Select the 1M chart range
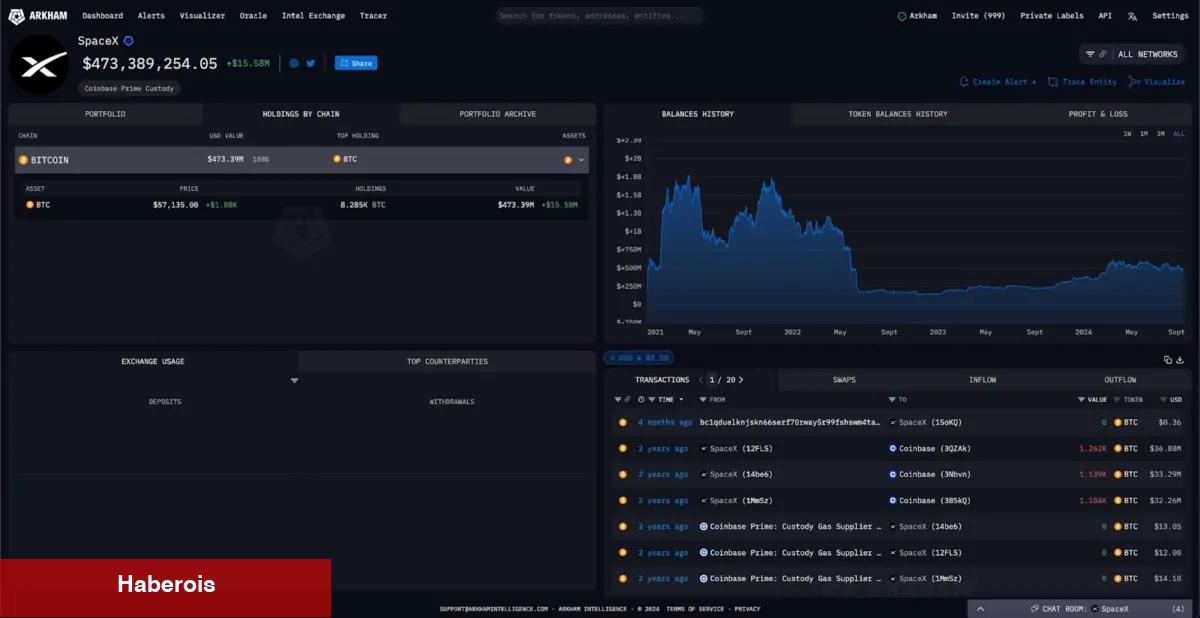Screen dimensions: 1200x618 [1143, 133]
